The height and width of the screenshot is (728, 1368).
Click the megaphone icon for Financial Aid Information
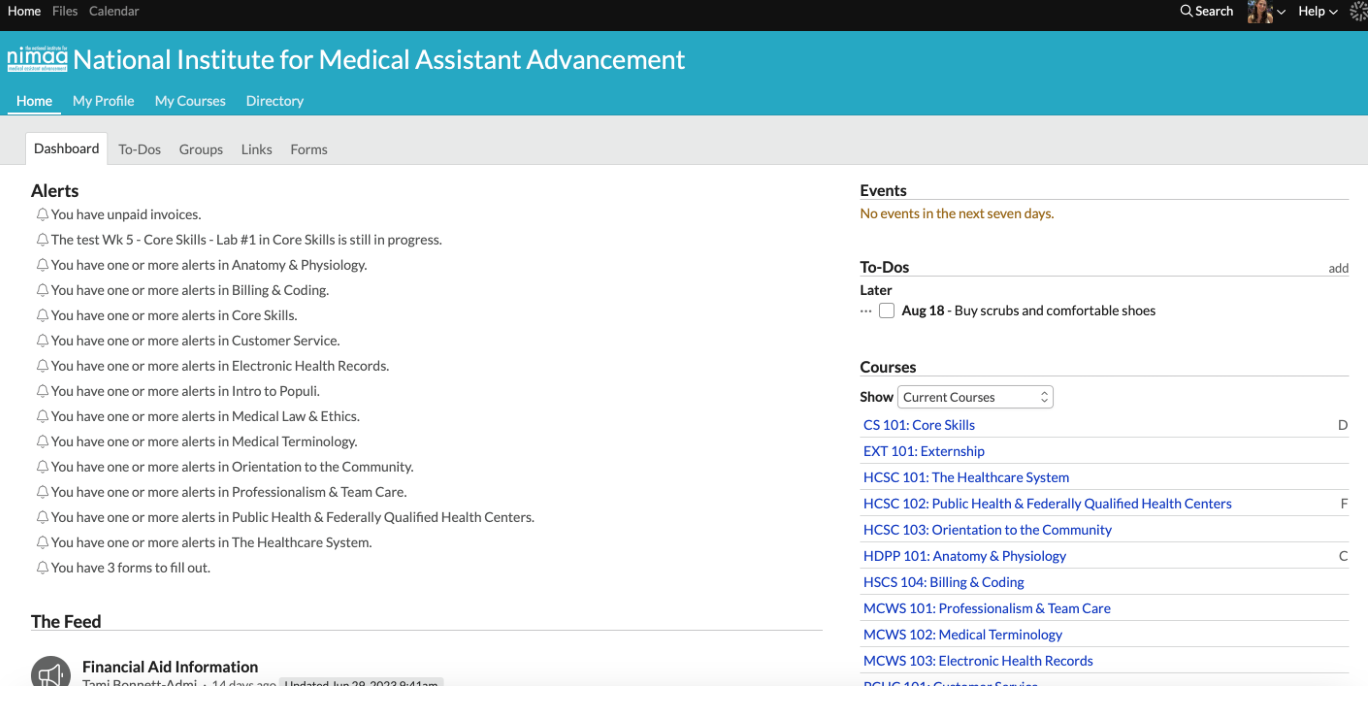[x=50, y=671]
